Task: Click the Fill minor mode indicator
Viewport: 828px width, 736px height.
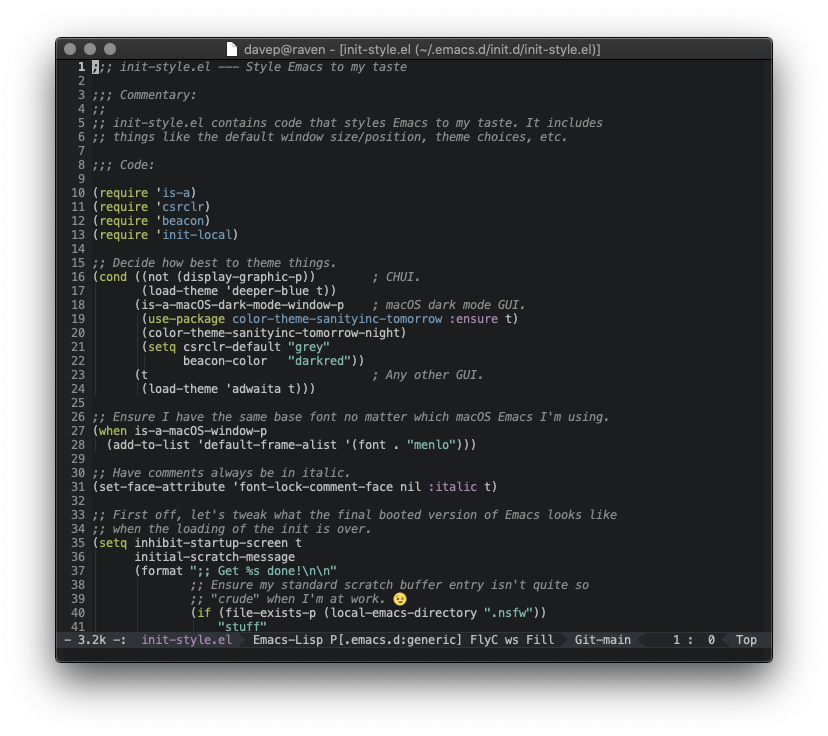Action: pyautogui.click(x=540, y=639)
